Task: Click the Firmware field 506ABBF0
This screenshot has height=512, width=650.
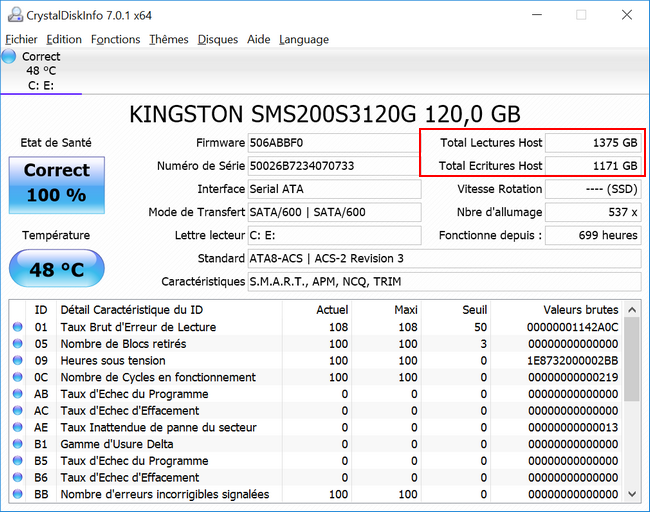Action: tap(334, 143)
